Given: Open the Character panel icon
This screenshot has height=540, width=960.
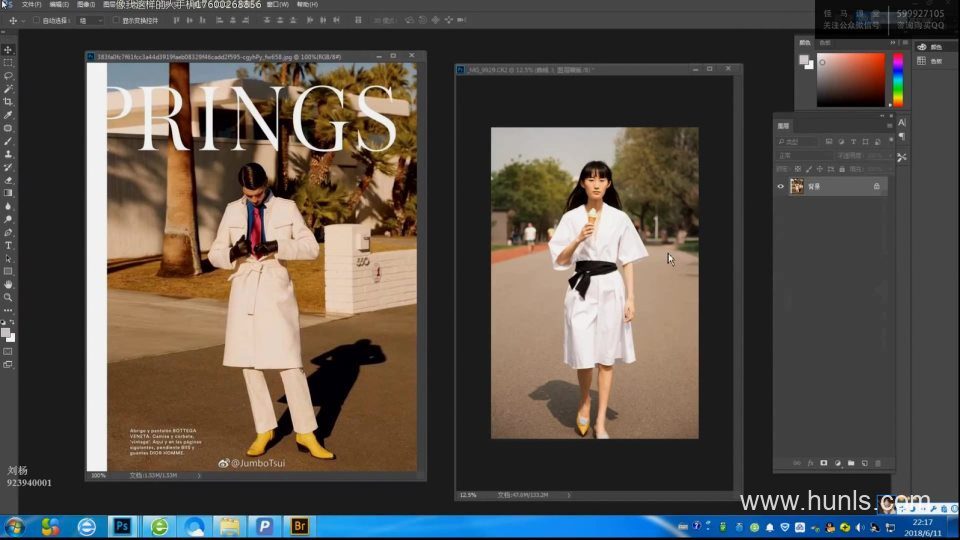Looking at the screenshot, I should [902, 123].
